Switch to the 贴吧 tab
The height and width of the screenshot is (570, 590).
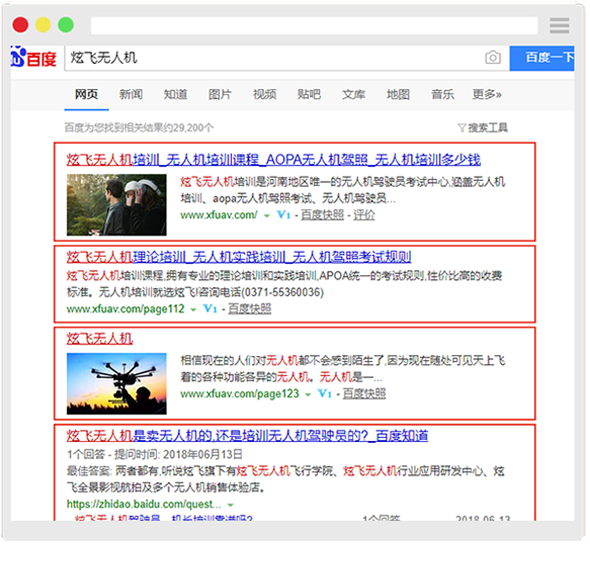point(309,94)
